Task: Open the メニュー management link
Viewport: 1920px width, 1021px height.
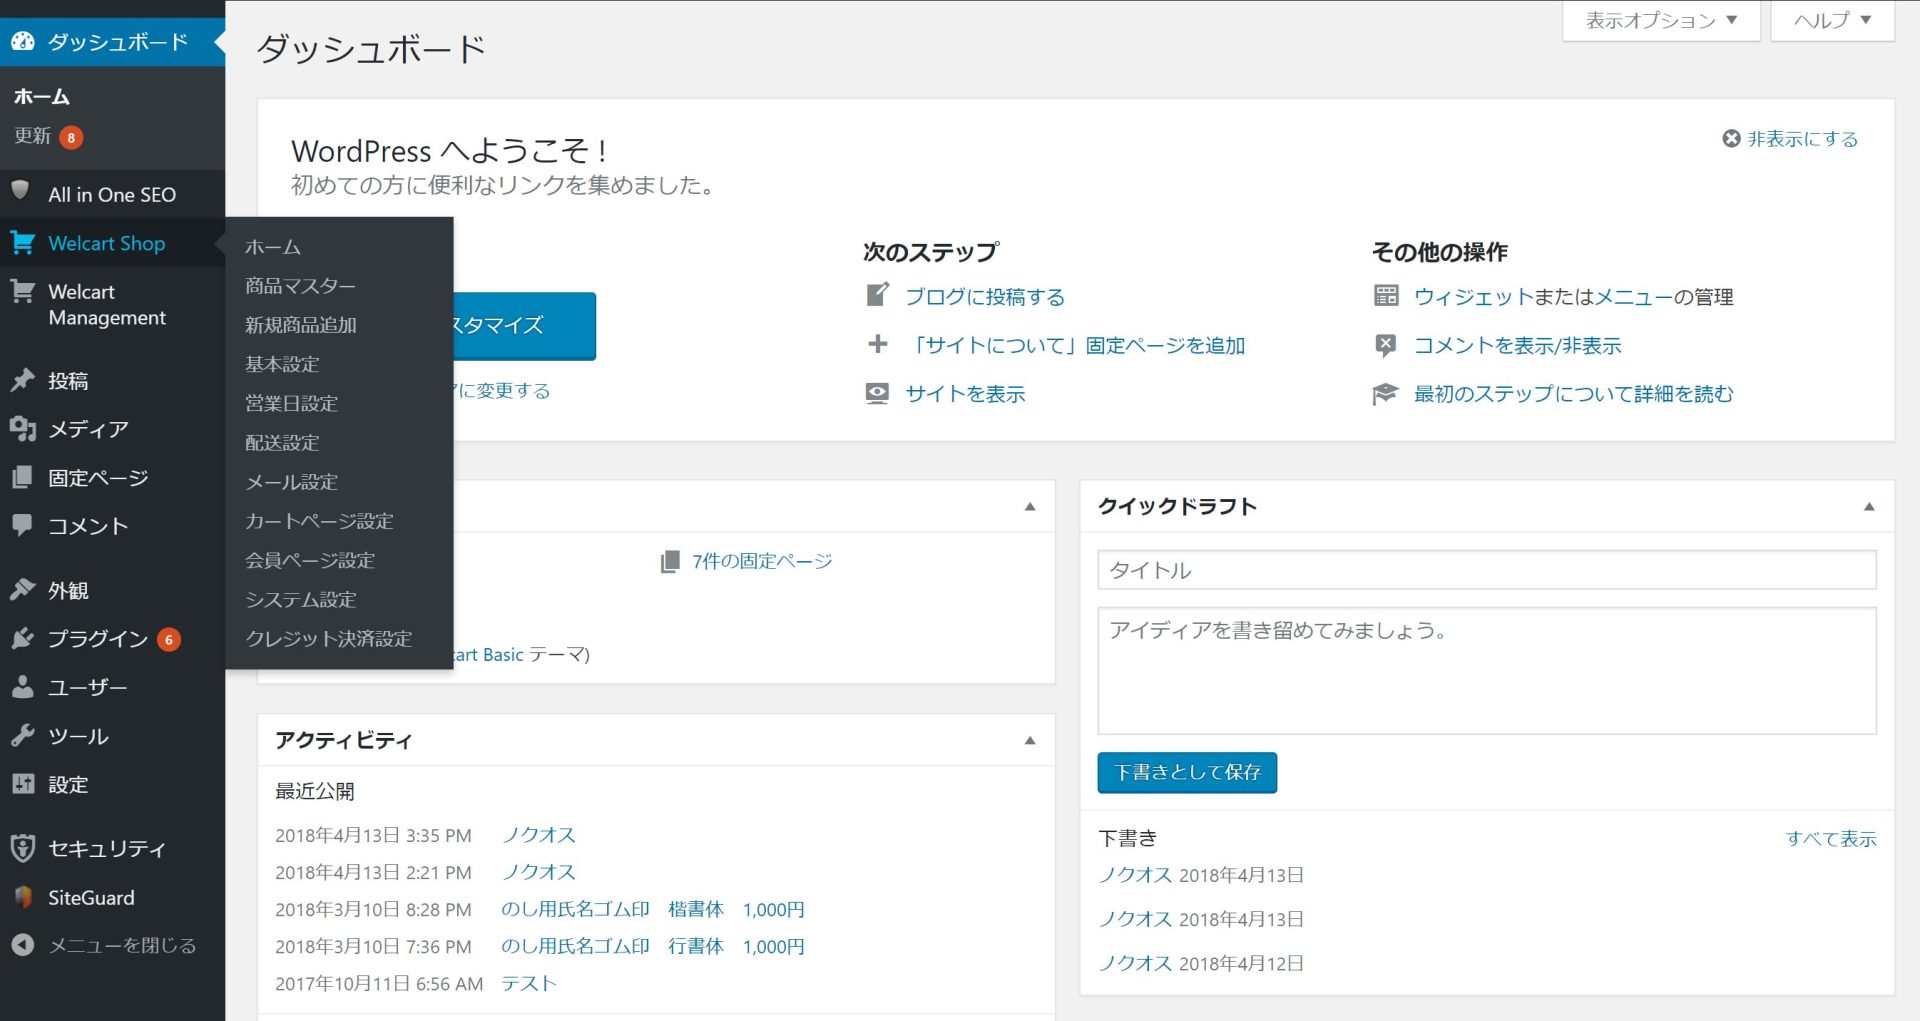Action: coord(1634,296)
